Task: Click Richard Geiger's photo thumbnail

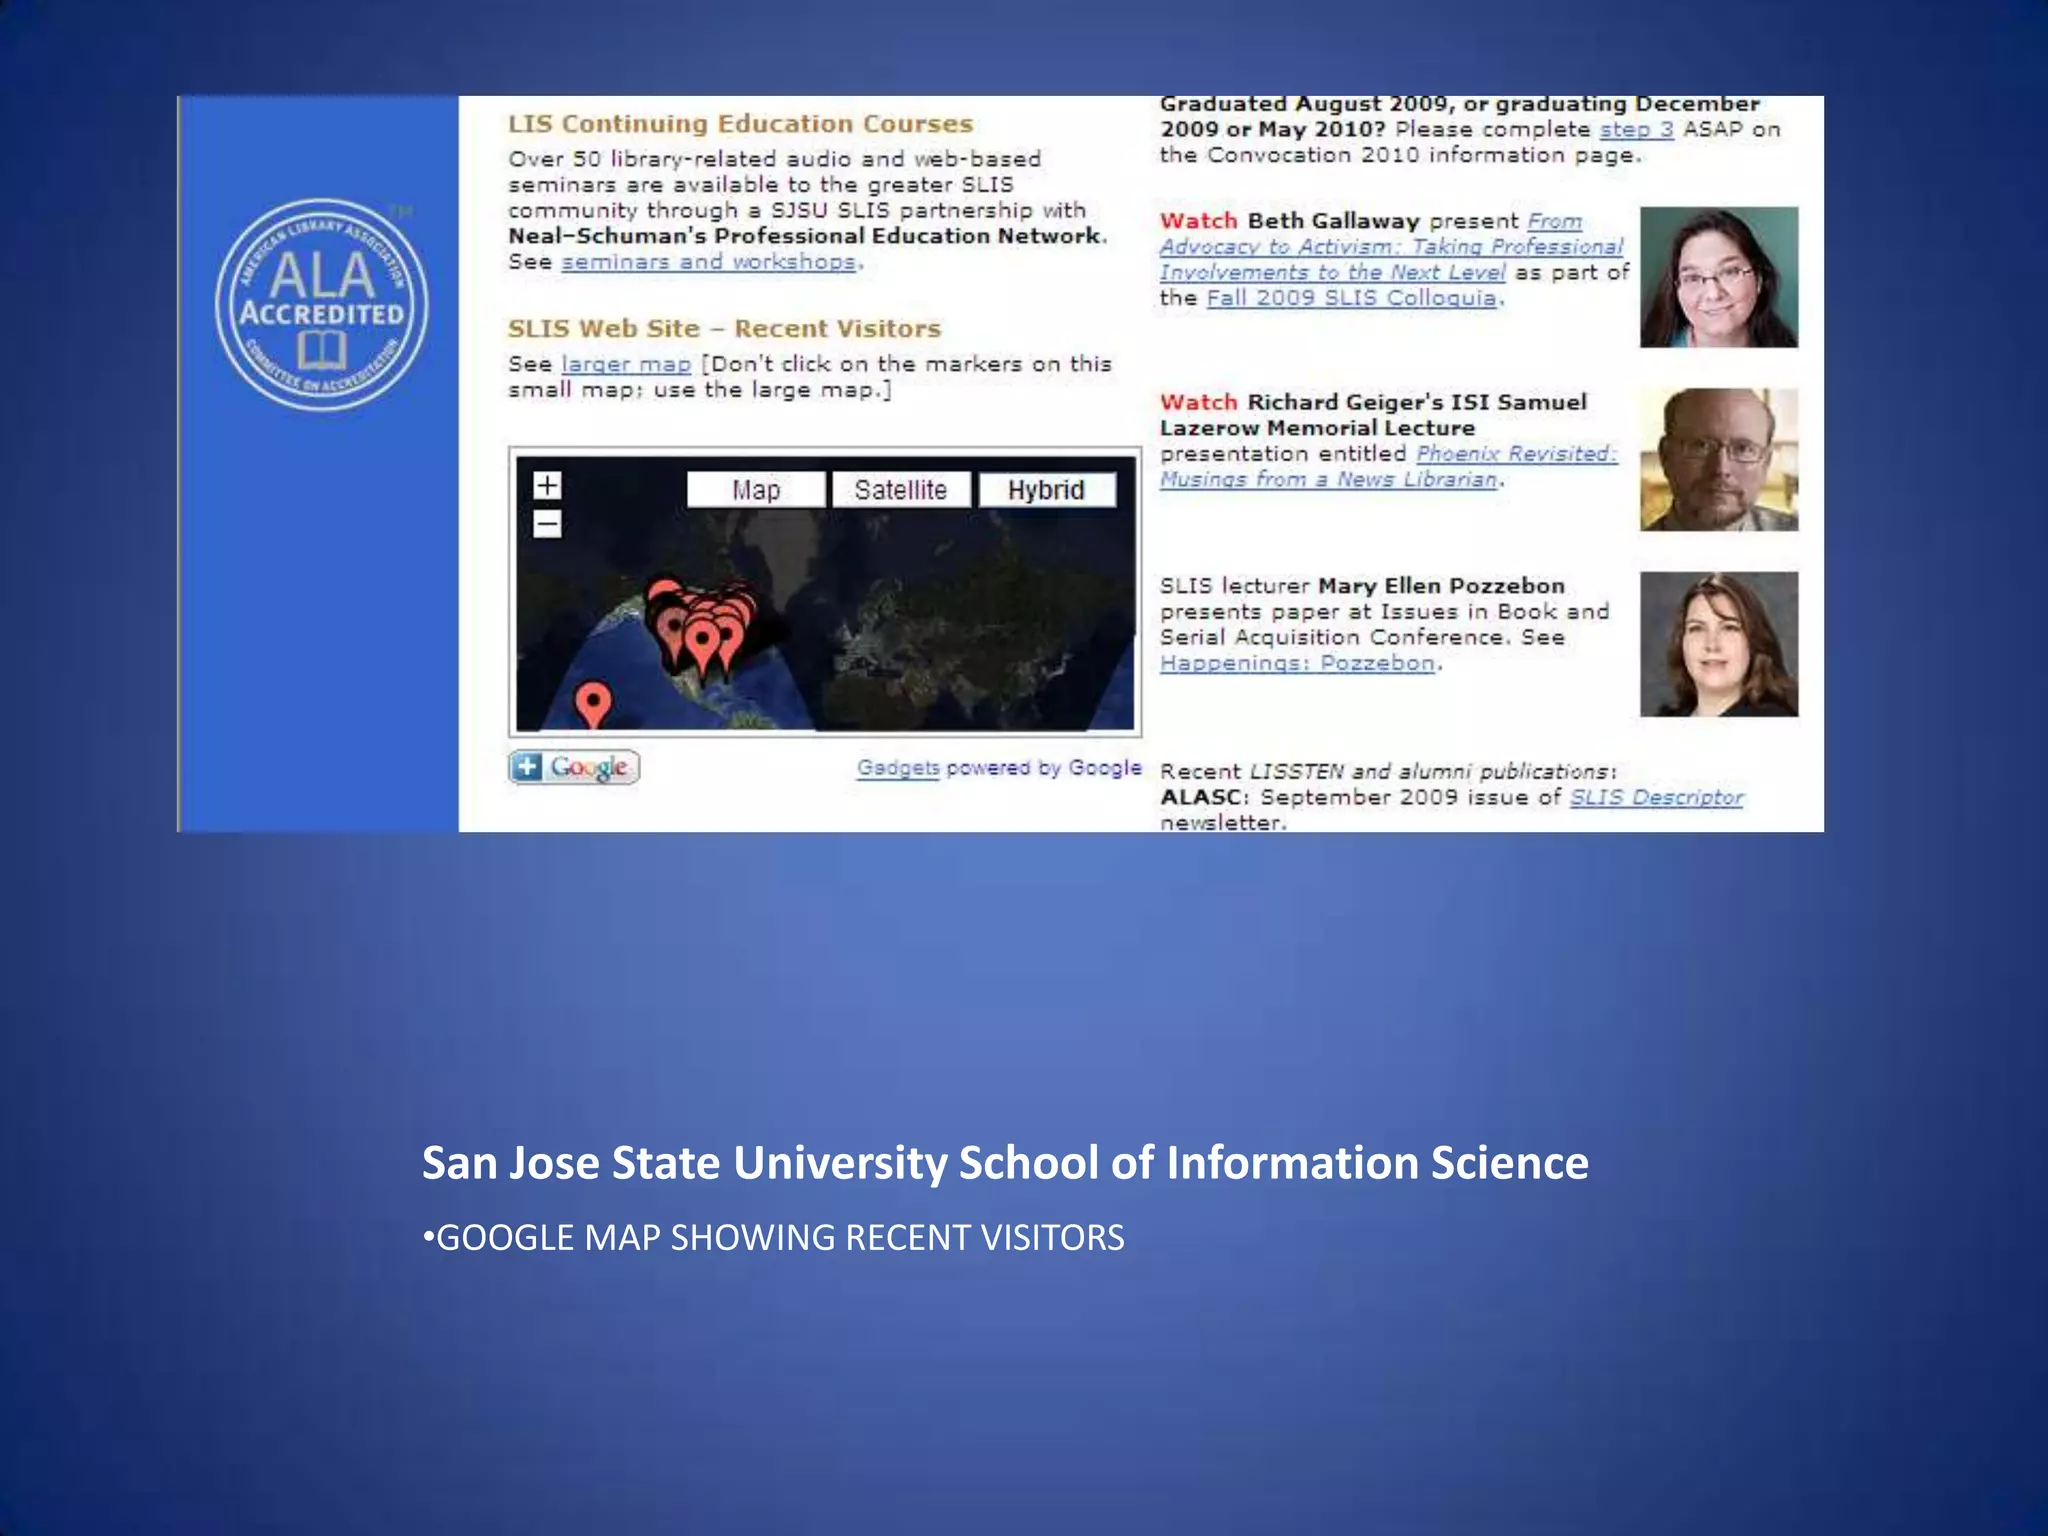Action: point(1719,460)
